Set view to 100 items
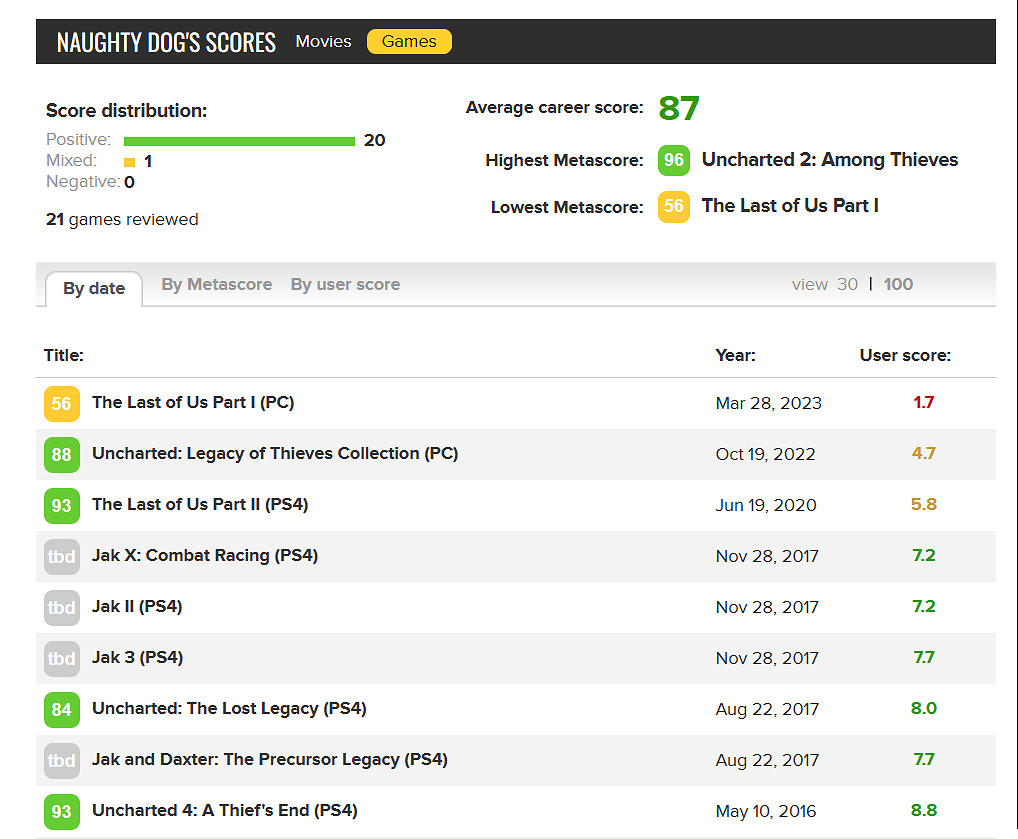Screen dimensions: 1018x839 (898, 284)
